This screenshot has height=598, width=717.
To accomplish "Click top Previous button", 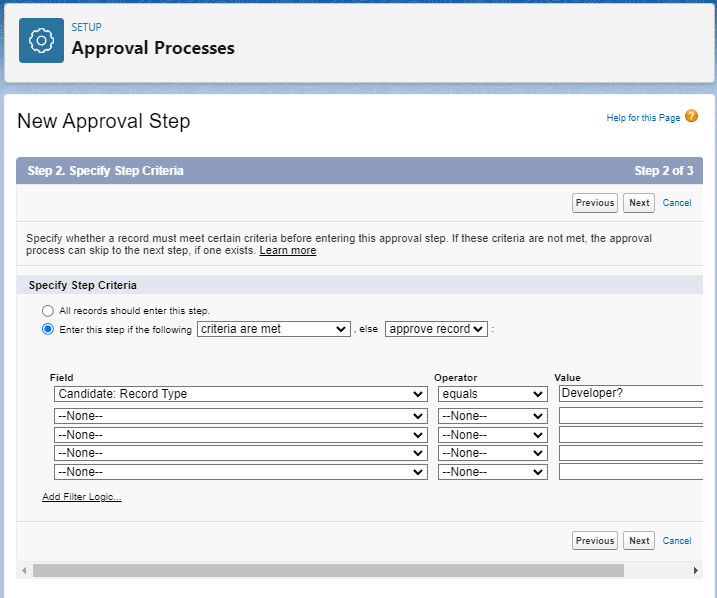I will [x=594, y=203].
